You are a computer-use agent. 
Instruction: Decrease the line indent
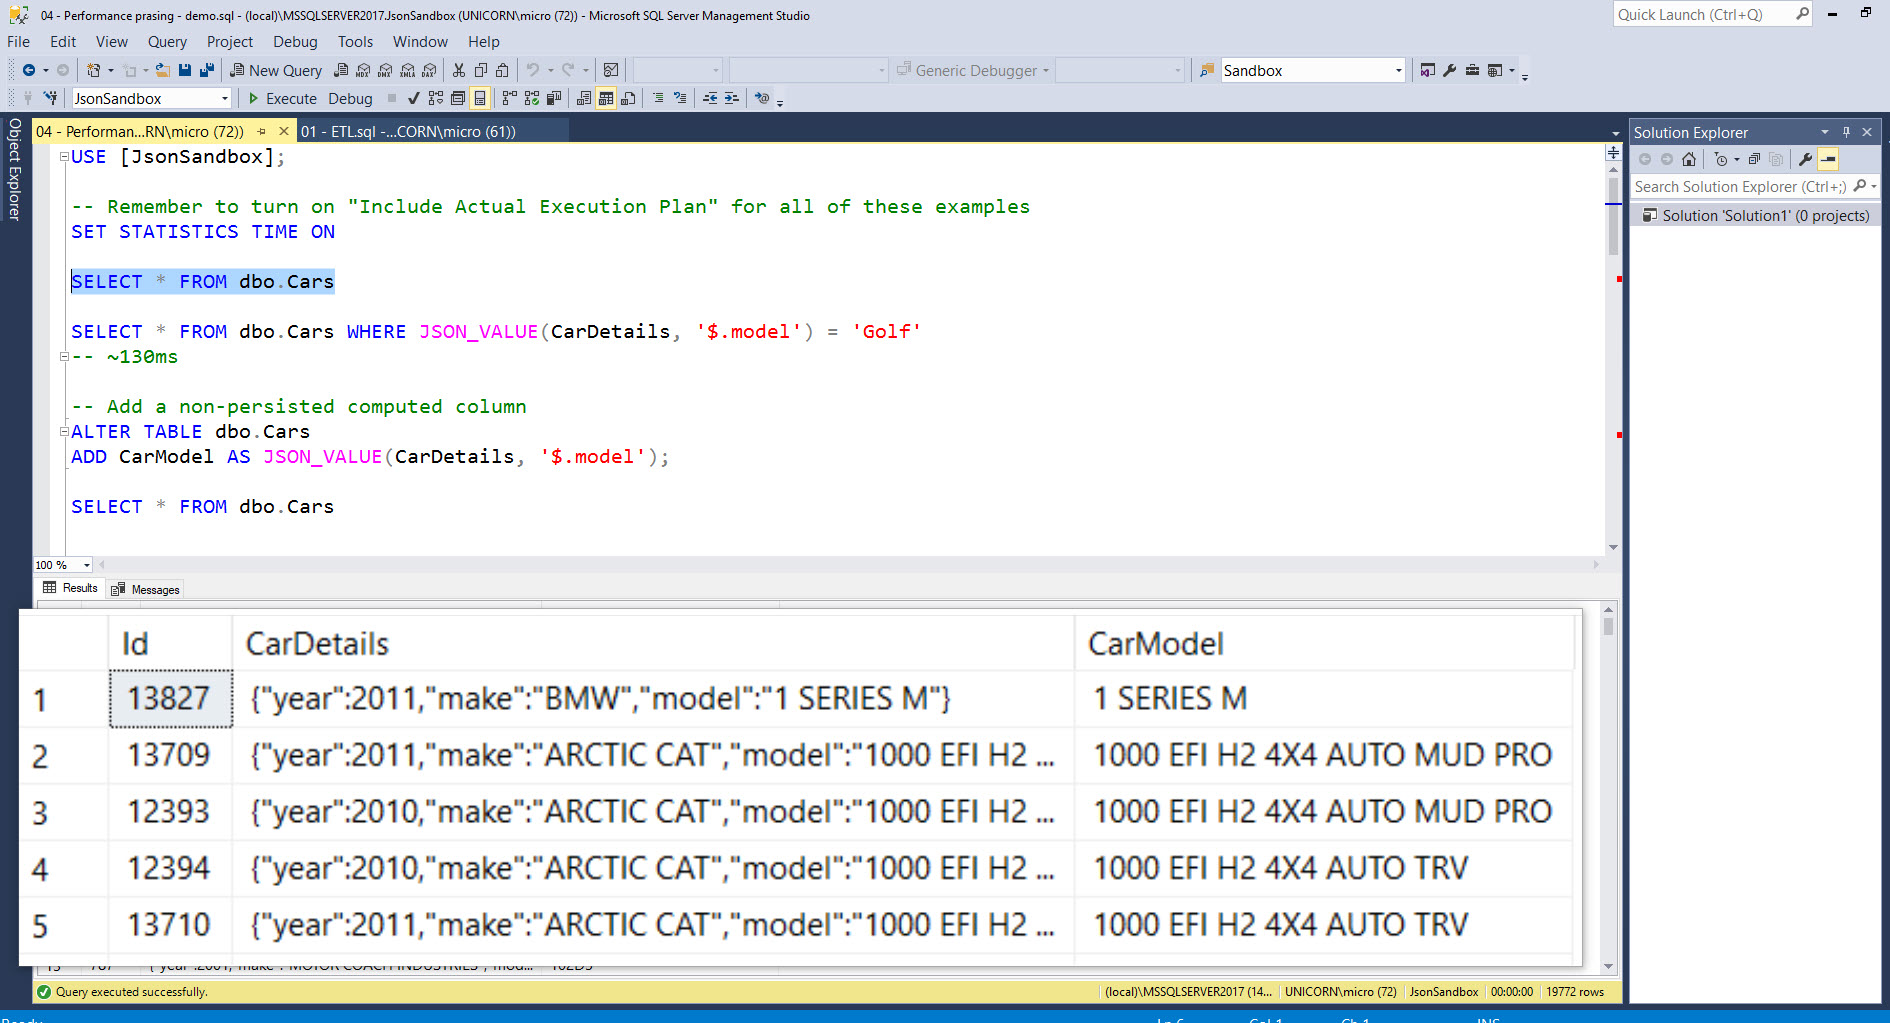click(710, 98)
